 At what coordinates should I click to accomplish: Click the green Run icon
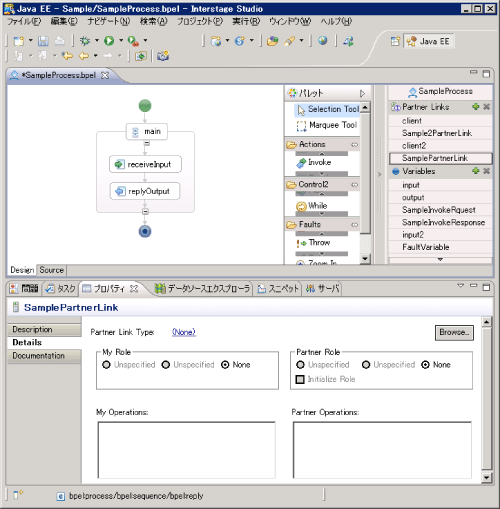[109, 41]
